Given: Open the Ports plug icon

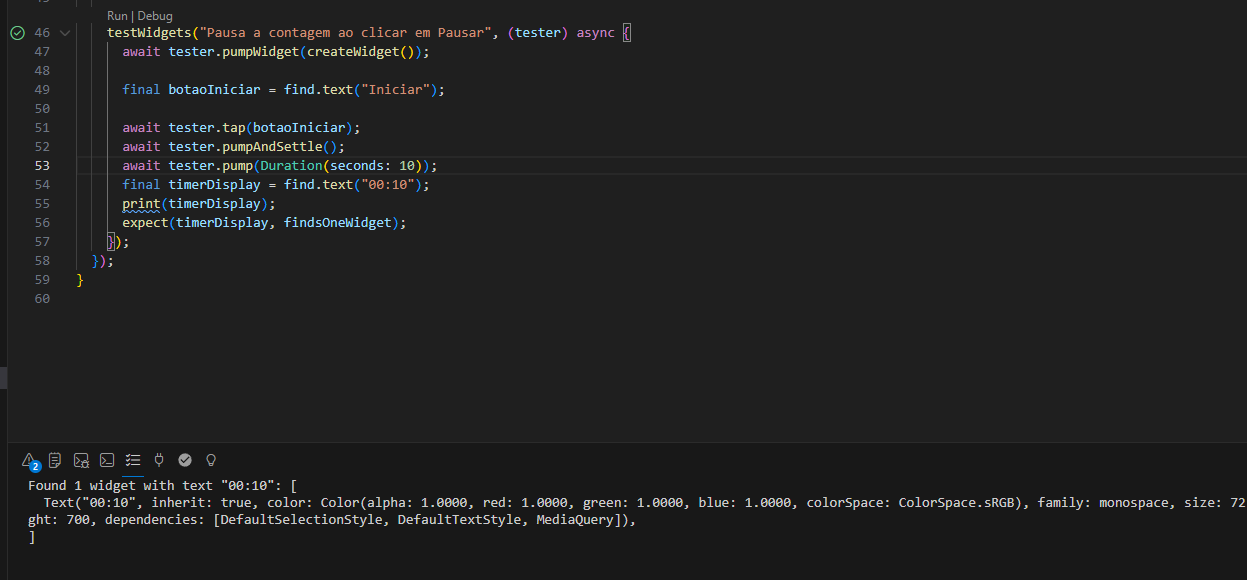Looking at the screenshot, I should pos(159,460).
